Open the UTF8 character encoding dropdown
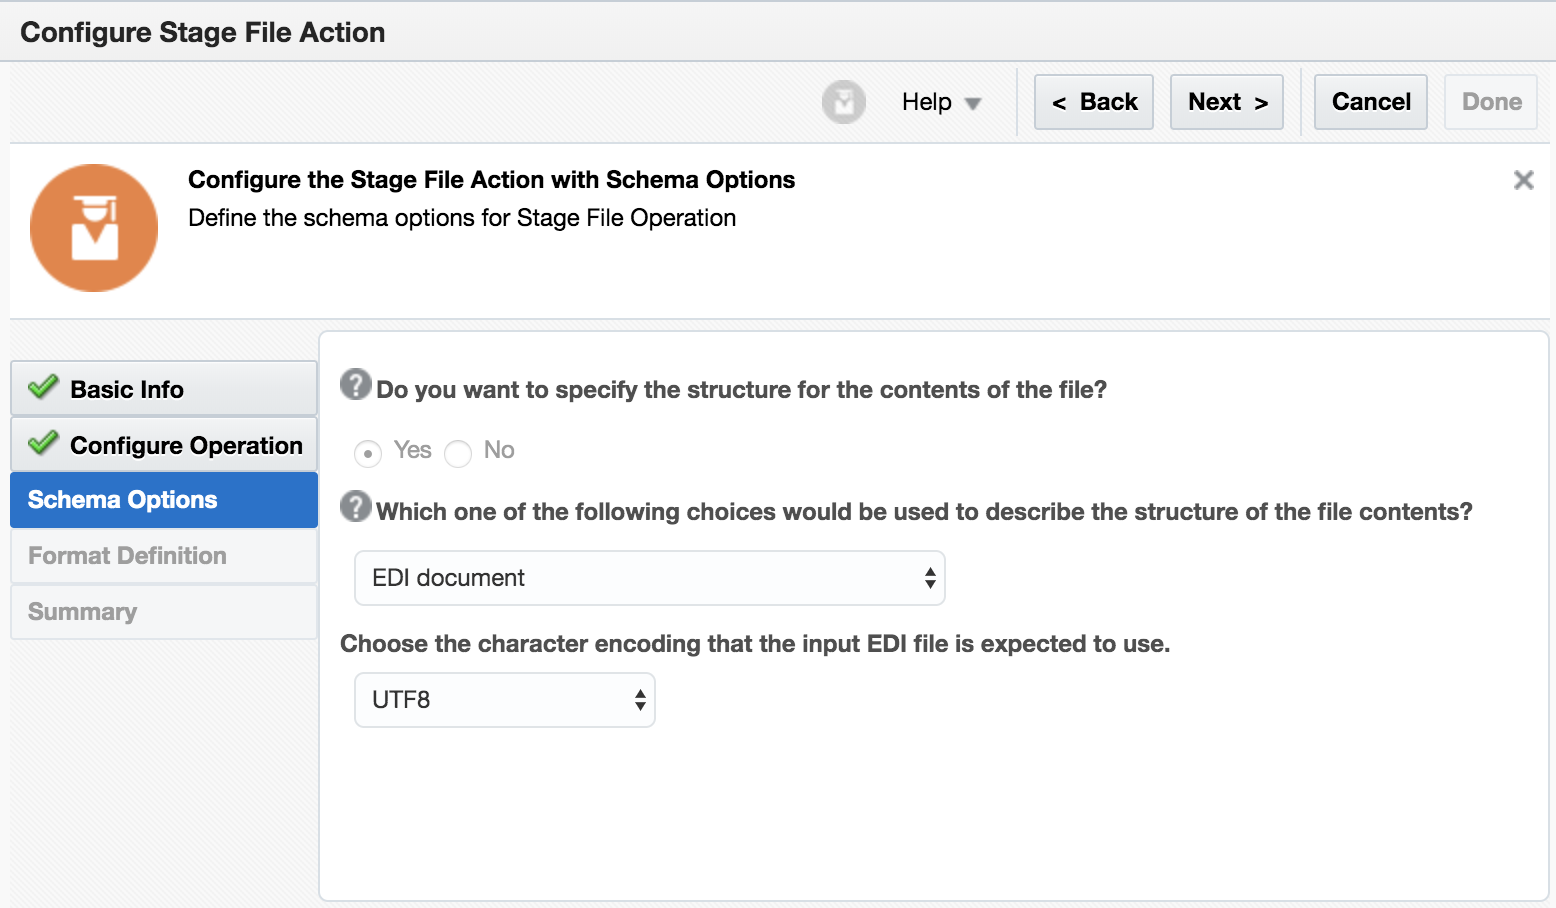Image resolution: width=1556 pixels, height=908 pixels. tap(504, 700)
